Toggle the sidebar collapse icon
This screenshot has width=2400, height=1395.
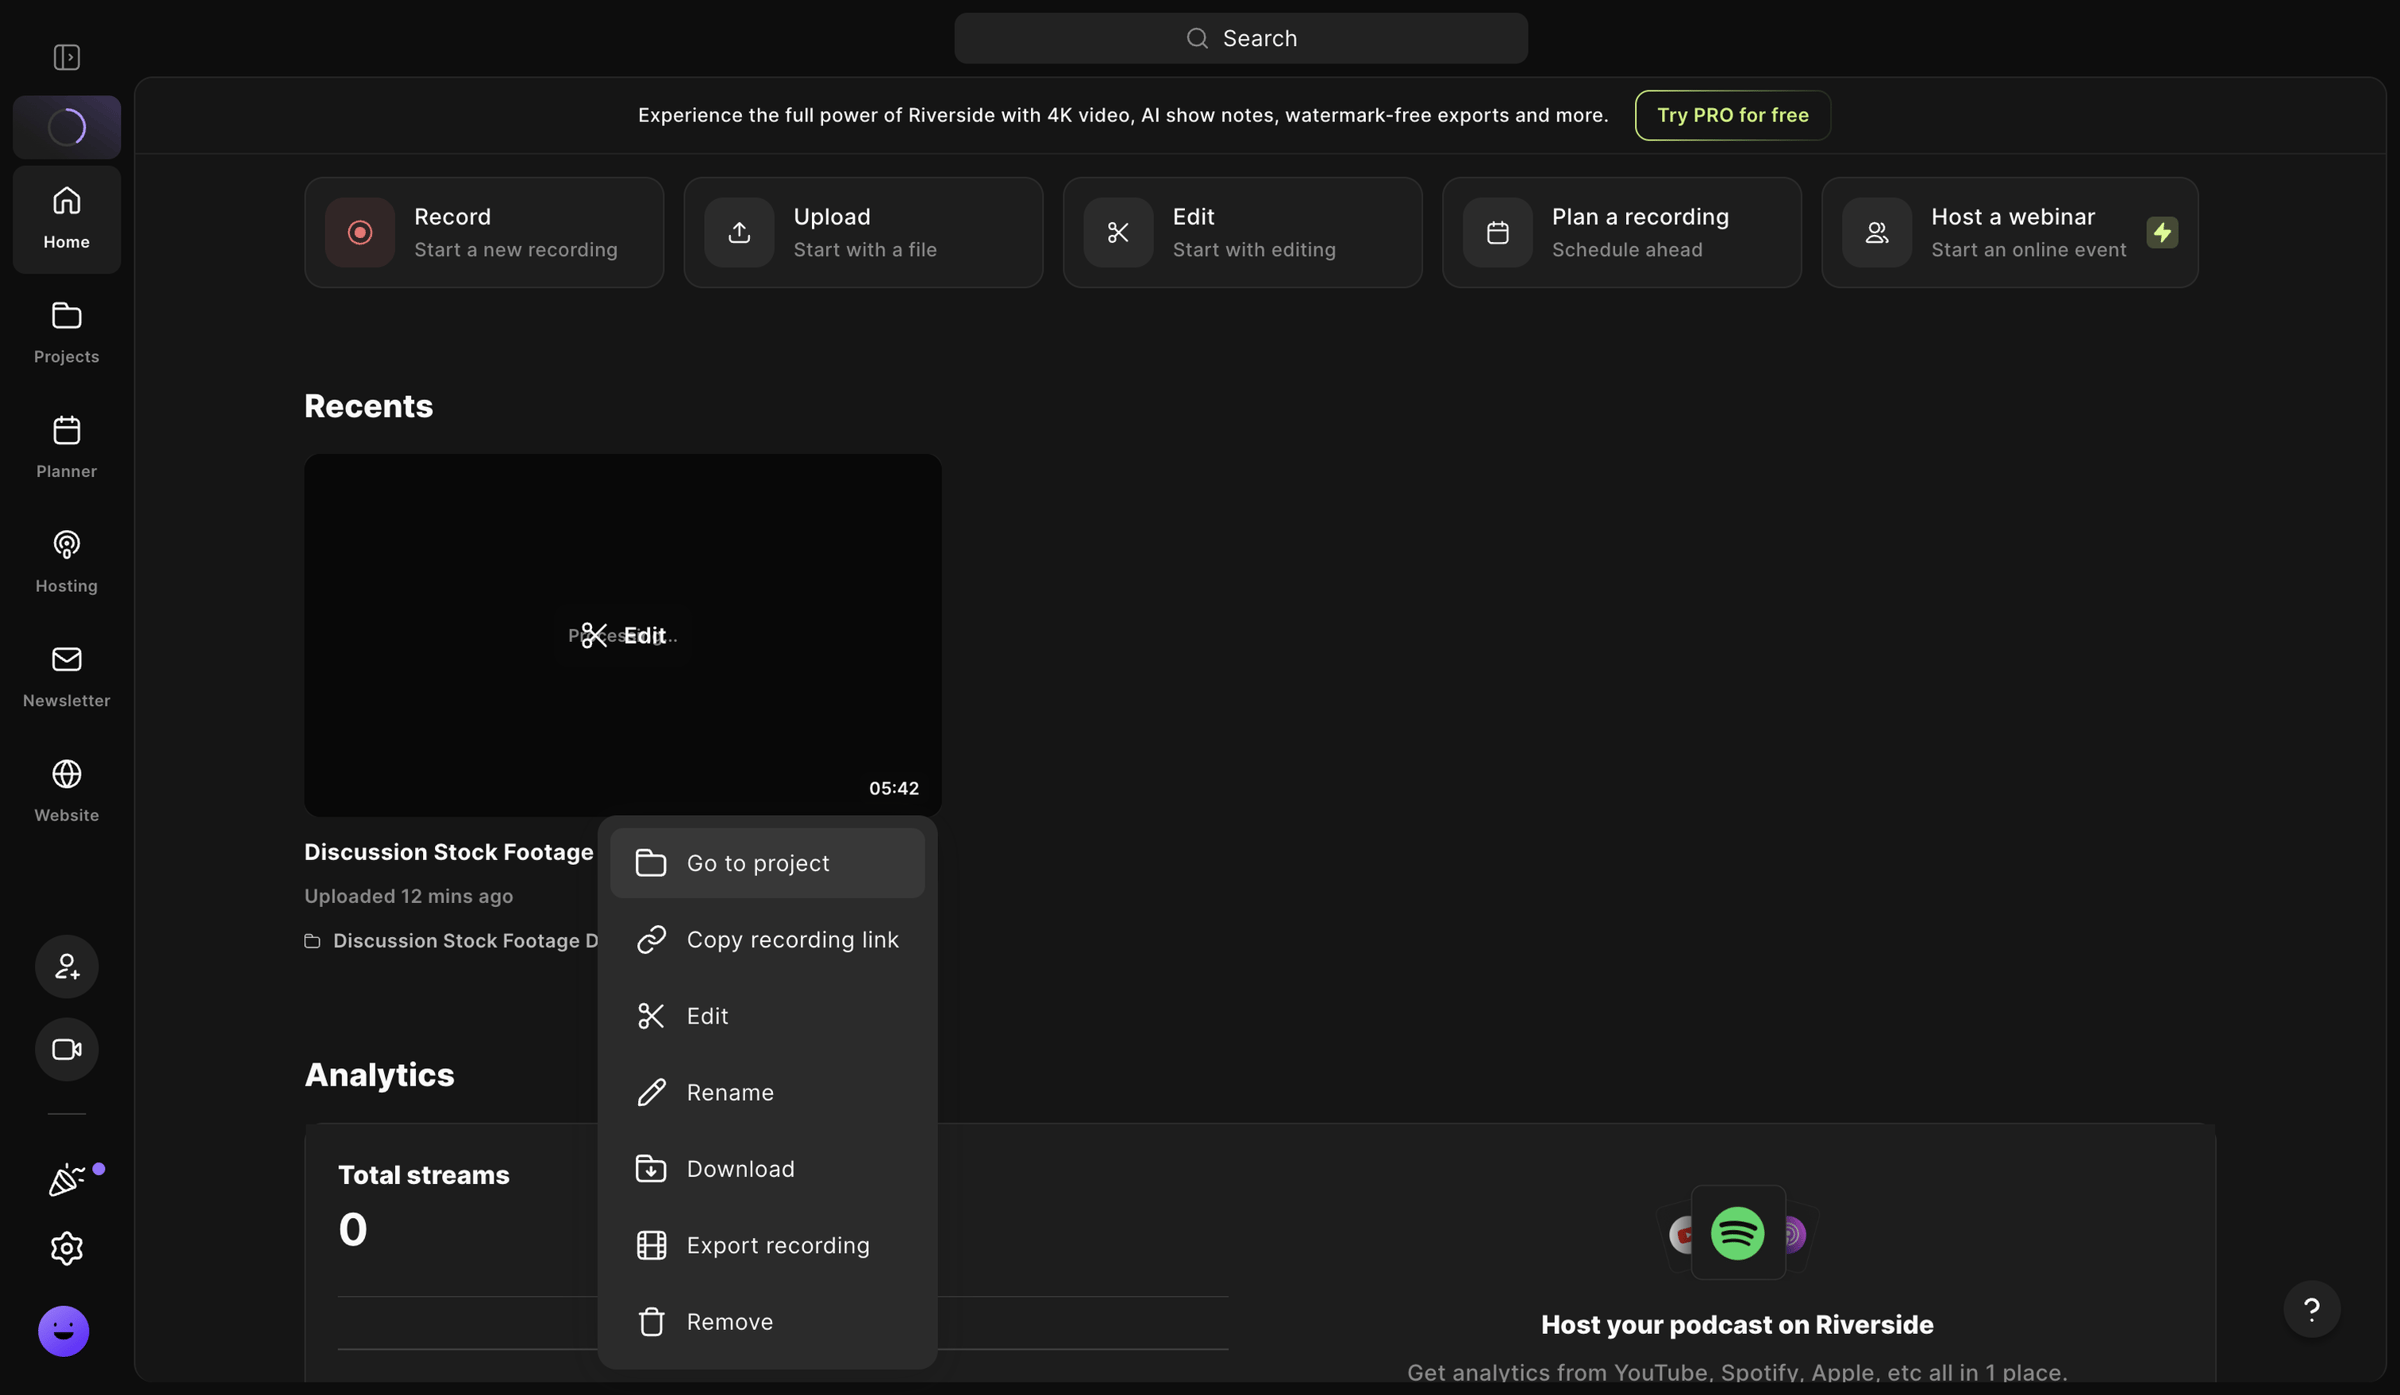67,57
